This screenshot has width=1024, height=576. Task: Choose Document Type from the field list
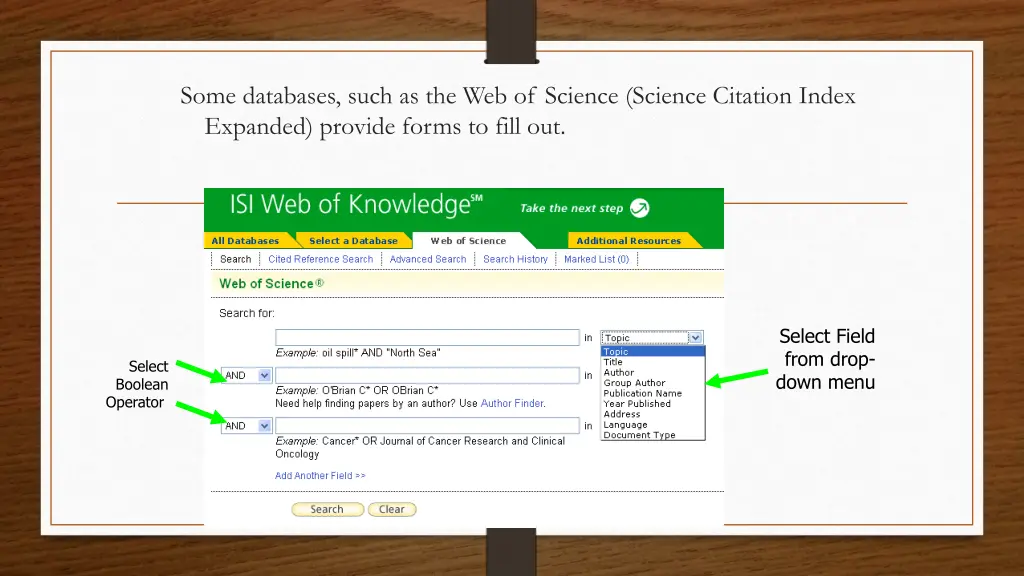coord(652,435)
